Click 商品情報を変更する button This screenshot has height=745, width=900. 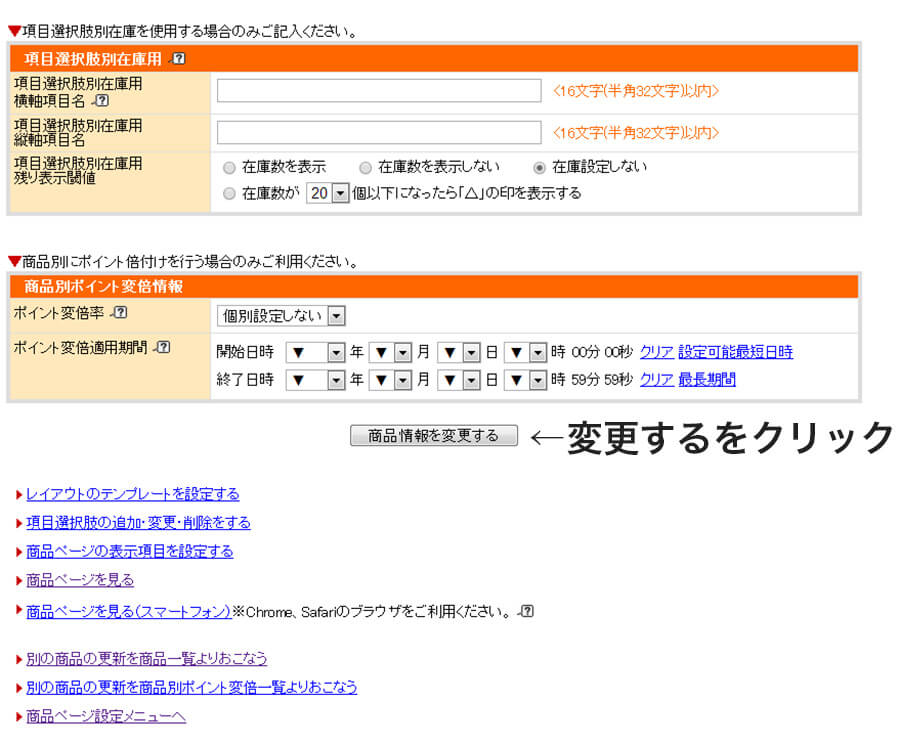click(x=433, y=436)
